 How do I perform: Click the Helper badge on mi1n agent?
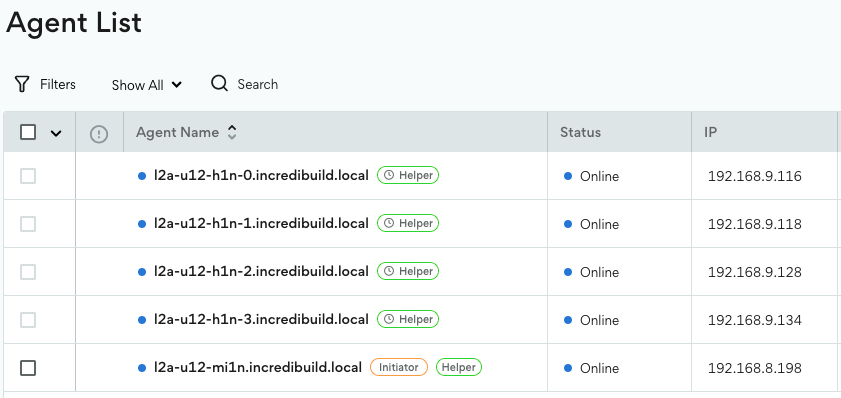[459, 367]
